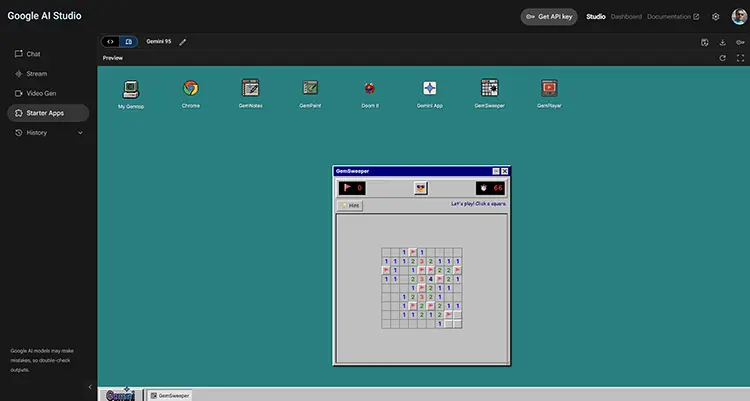
Task: Open the user profile avatar
Action: point(739,16)
